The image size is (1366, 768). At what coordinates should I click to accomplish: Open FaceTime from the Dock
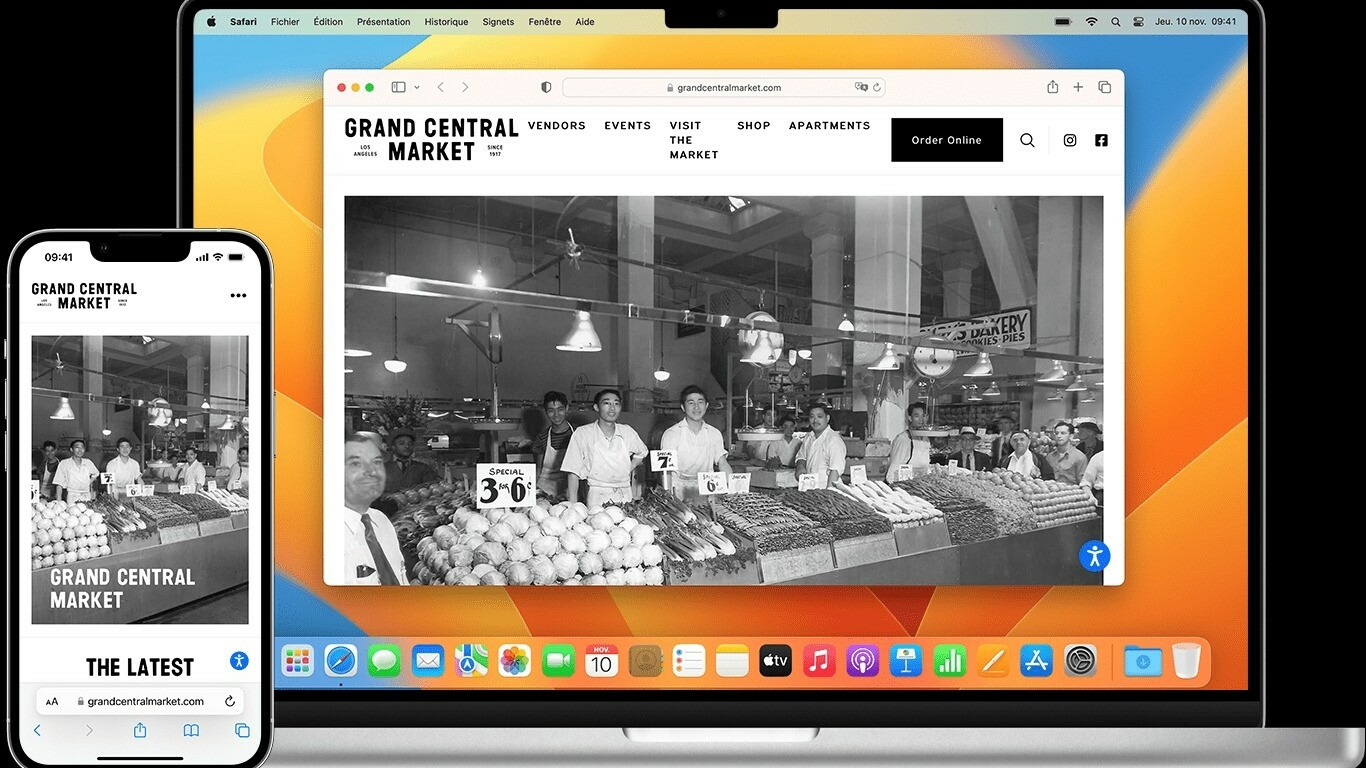coord(558,660)
